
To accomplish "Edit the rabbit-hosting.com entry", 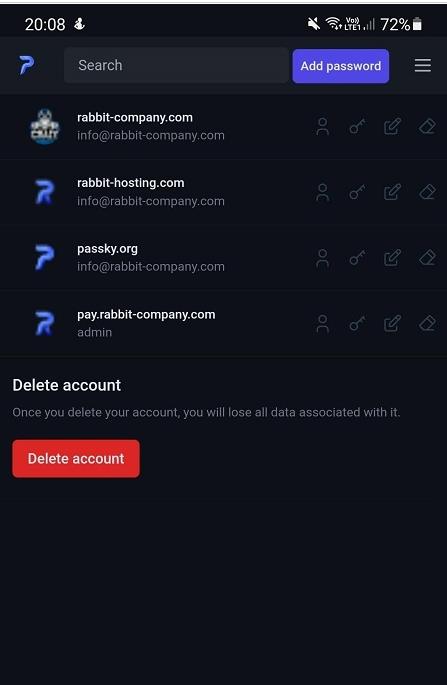I will click(392, 192).
